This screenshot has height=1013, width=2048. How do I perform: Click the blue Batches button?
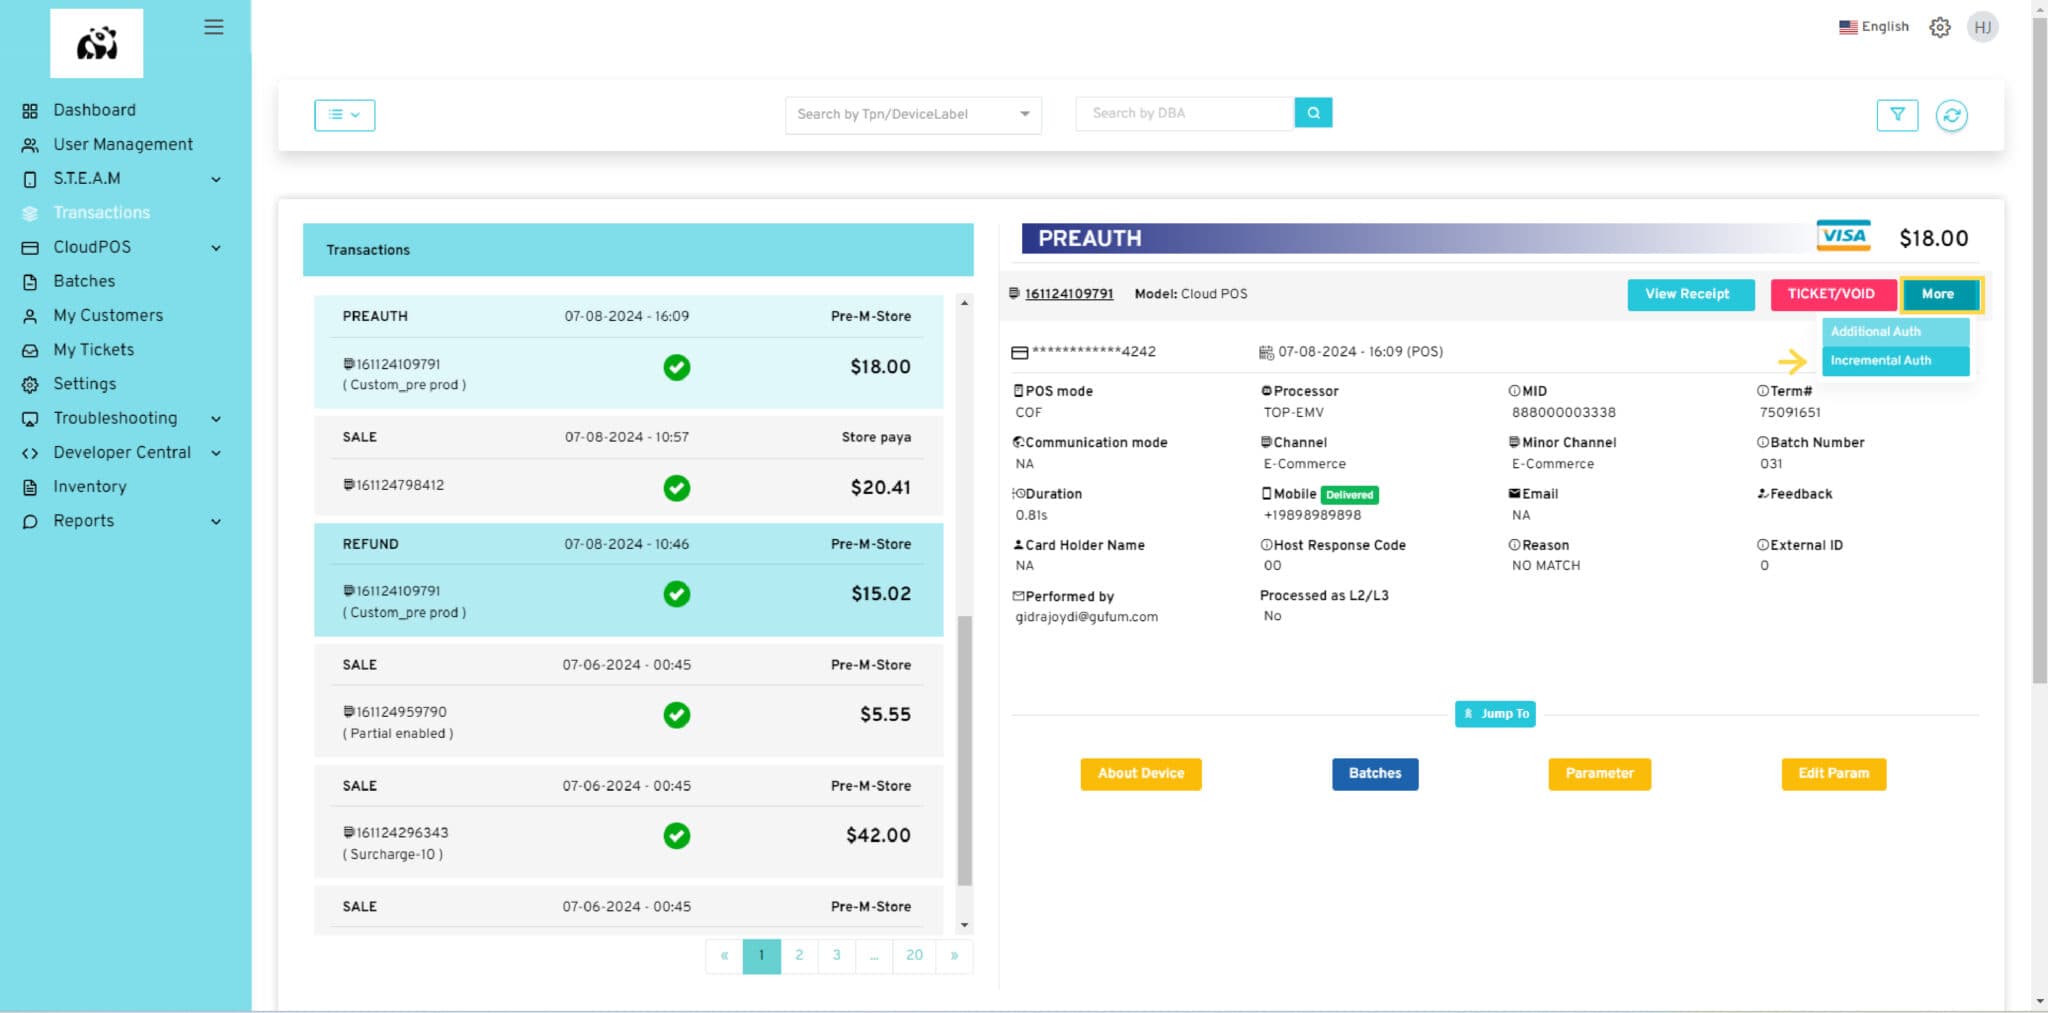tap(1374, 774)
